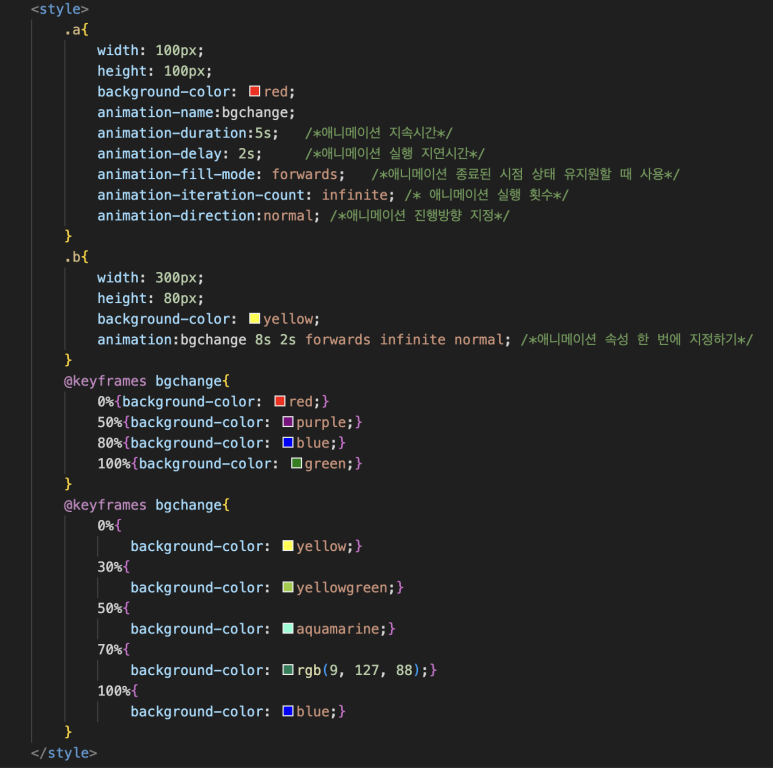773x768 pixels.
Task: Click the comment '애니메이션 실행 횟수'
Action: (x=486, y=195)
